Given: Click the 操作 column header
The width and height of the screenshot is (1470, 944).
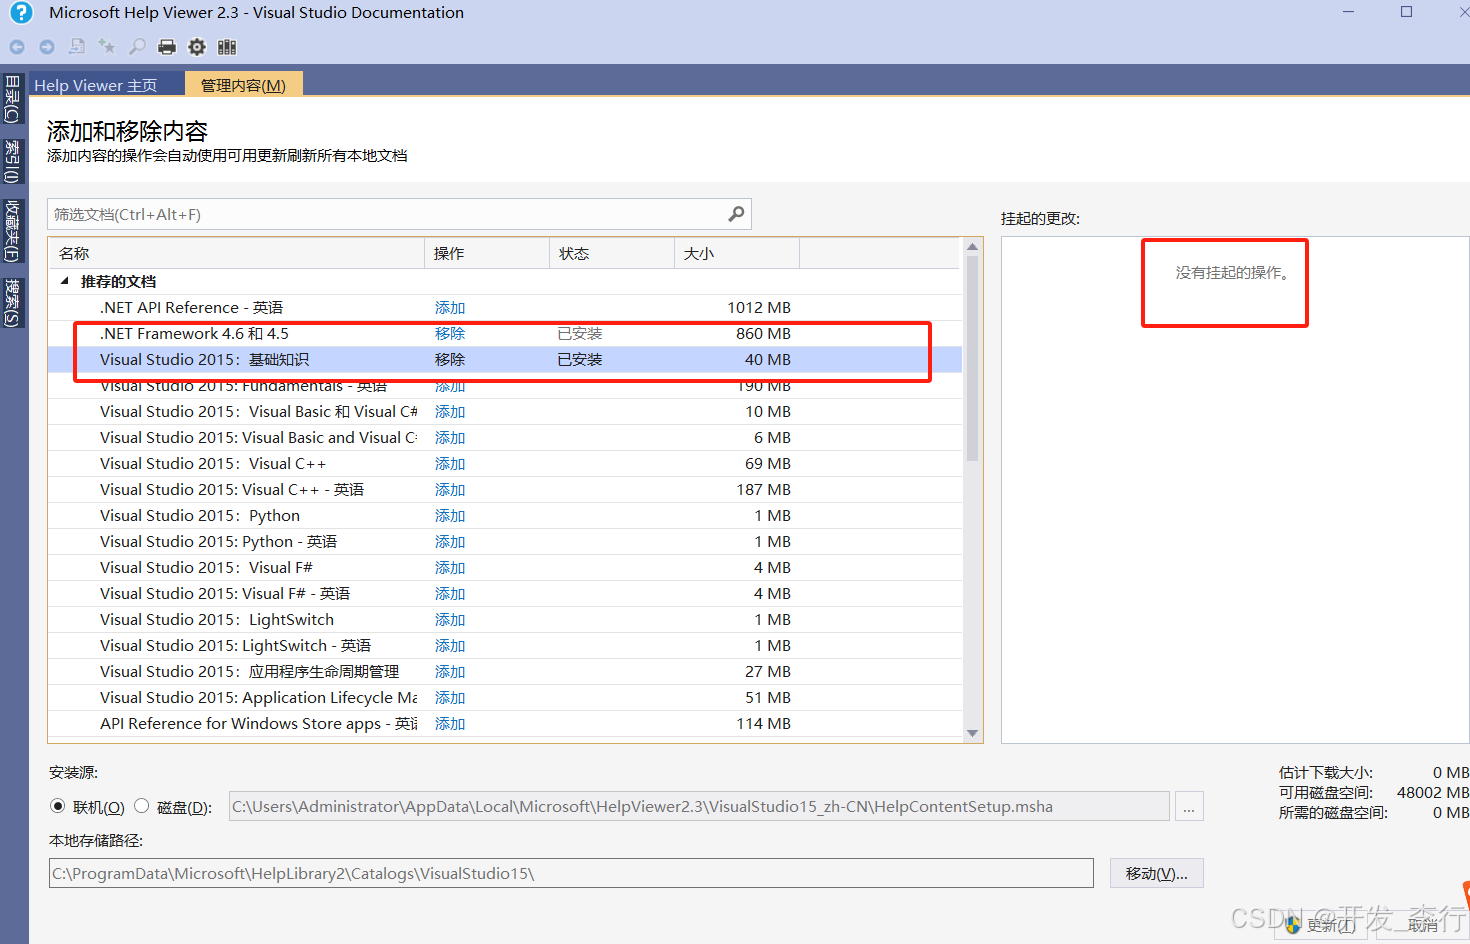Looking at the screenshot, I should 487,253.
